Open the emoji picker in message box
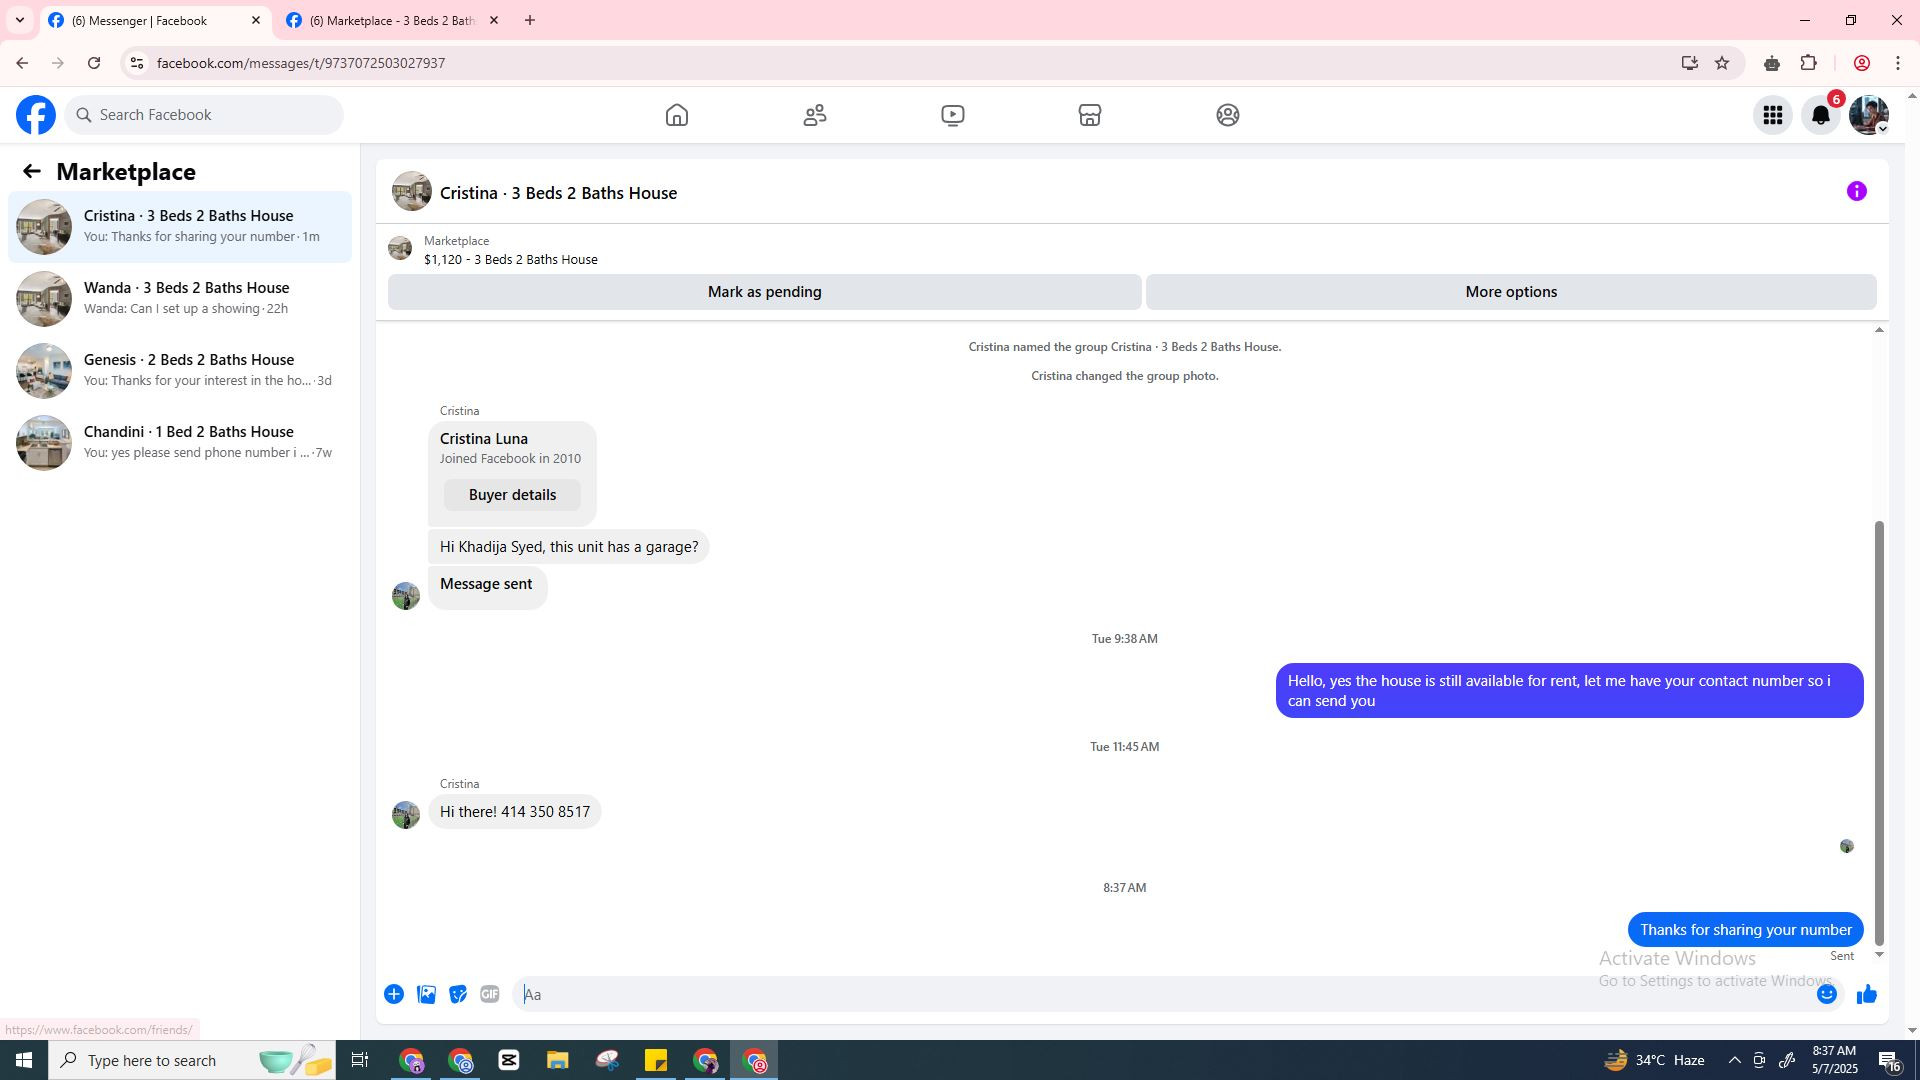The height and width of the screenshot is (1080, 1920). pos(1827,994)
